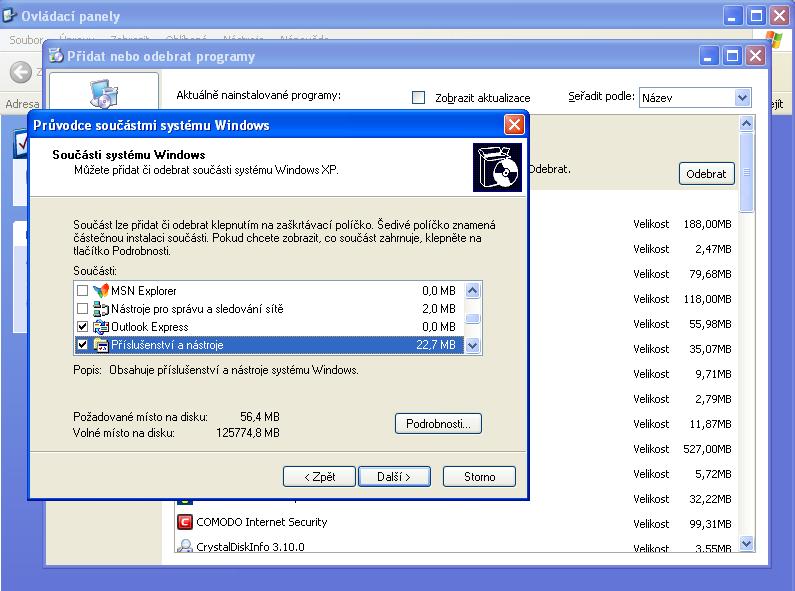The image size is (795, 591).
Task: Click the COMODO Internet Security red icon
Action: [x=185, y=522]
